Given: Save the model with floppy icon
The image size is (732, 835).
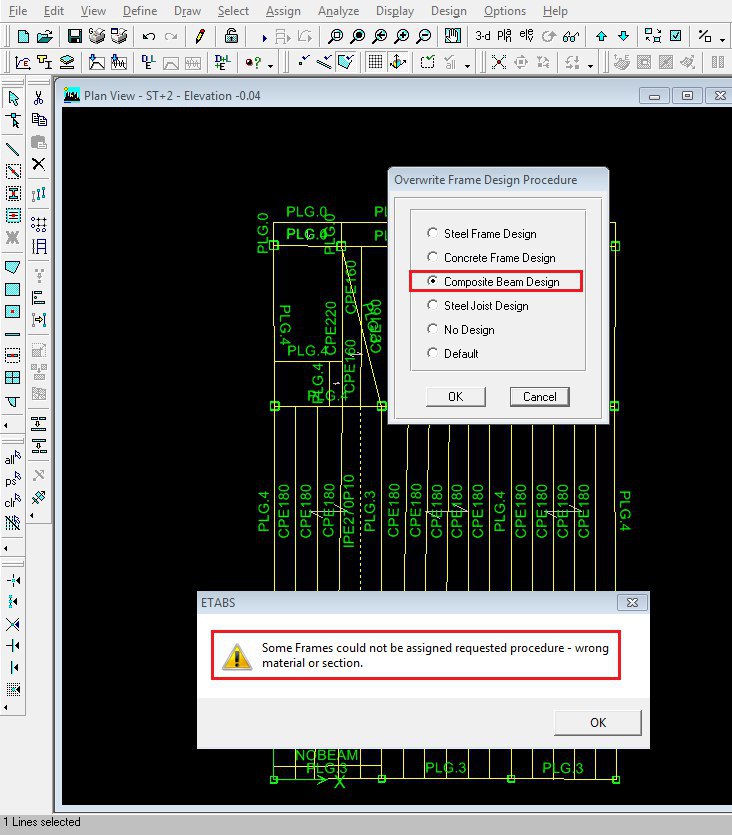Looking at the screenshot, I should tap(75, 36).
